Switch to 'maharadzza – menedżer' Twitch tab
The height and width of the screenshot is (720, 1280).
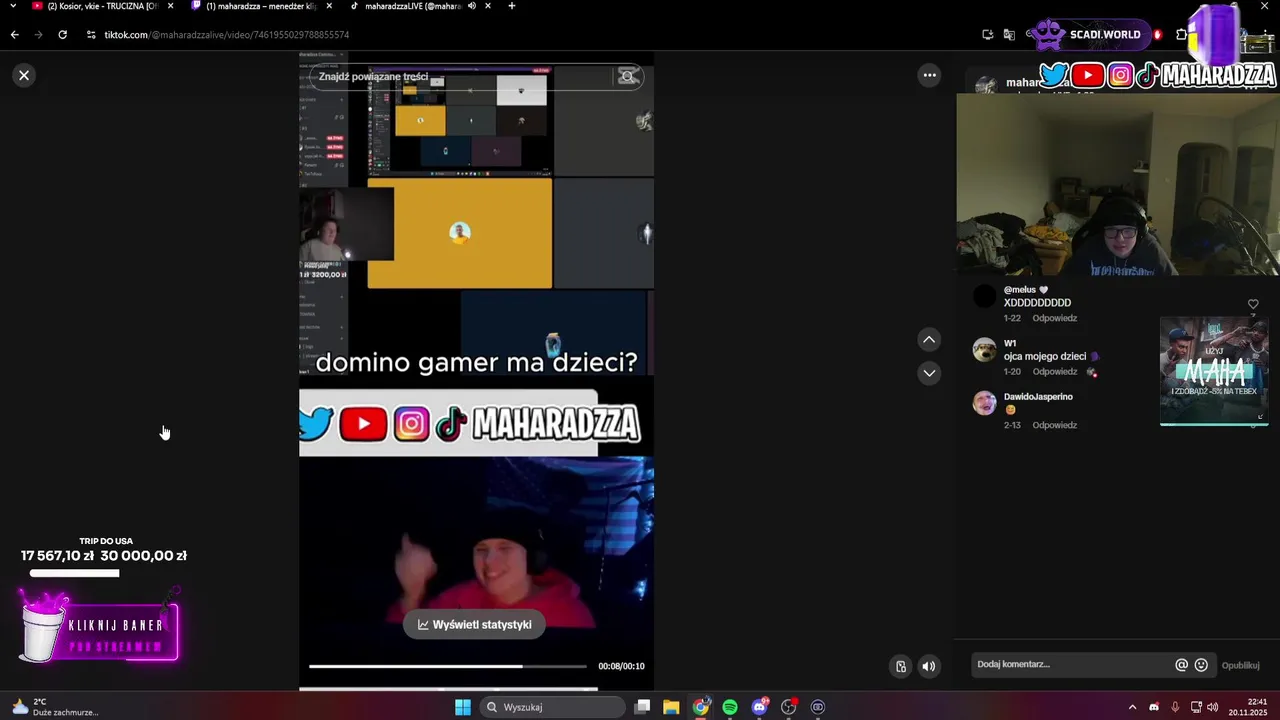(260, 6)
